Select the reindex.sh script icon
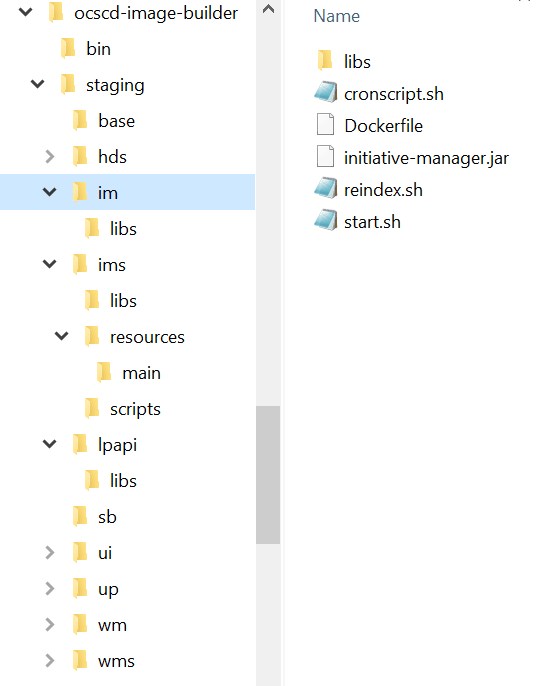The height and width of the screenshot is (686, 548). click(x=325, y=189)
